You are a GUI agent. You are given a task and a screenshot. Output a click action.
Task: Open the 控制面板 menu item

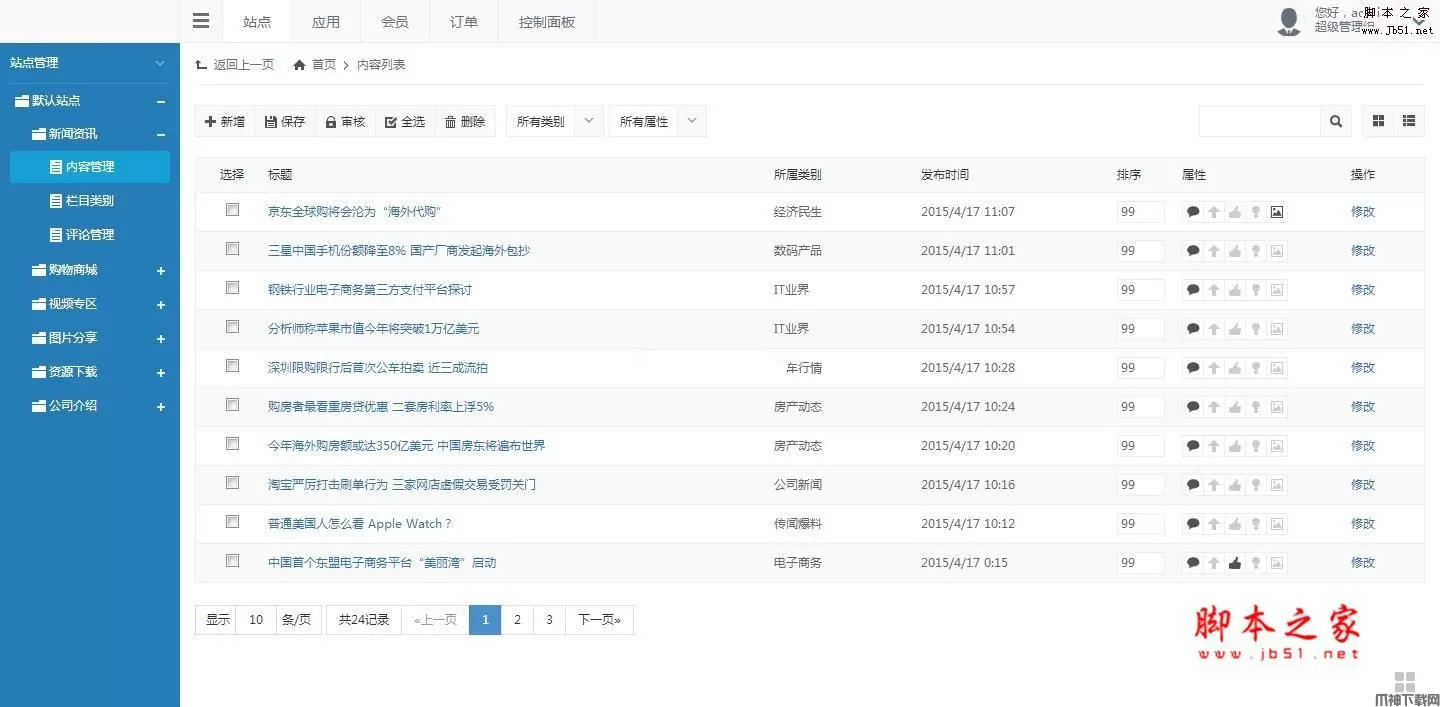click(x=546, y=20)
